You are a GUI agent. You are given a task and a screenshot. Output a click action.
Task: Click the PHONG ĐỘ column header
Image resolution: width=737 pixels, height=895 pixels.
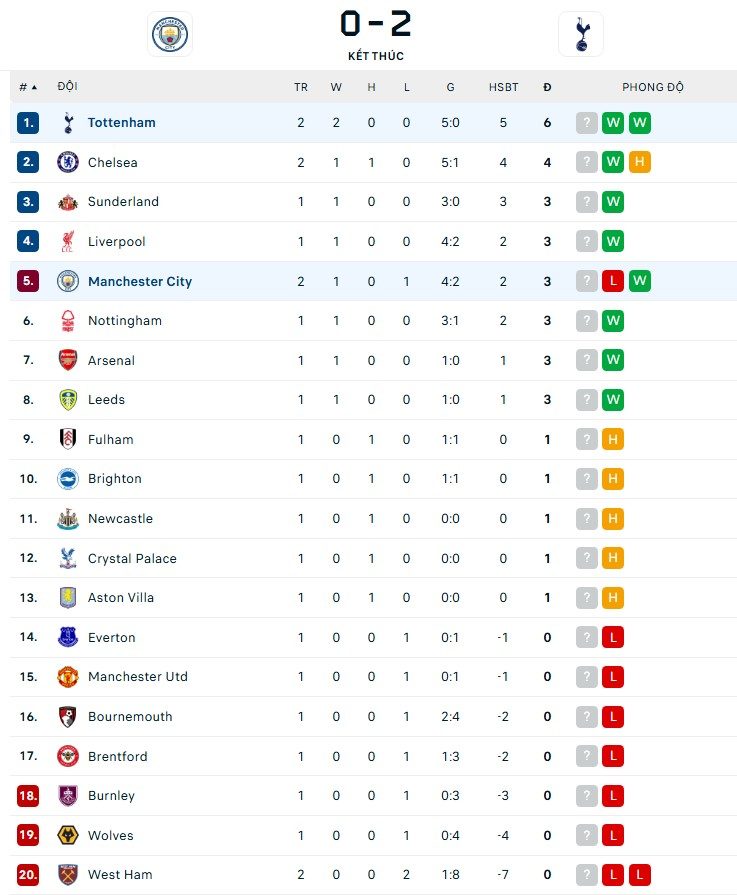[x=653, y=87]
